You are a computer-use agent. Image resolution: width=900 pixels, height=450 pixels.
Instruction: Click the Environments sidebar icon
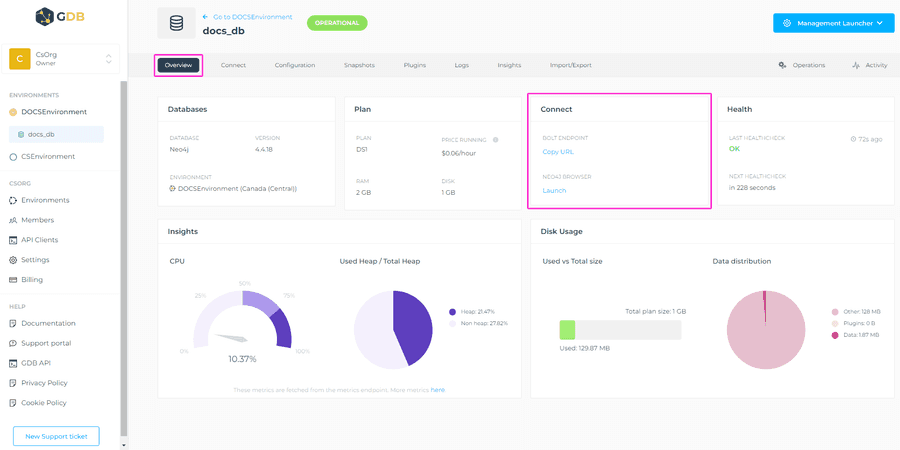[x=13, y=200]
